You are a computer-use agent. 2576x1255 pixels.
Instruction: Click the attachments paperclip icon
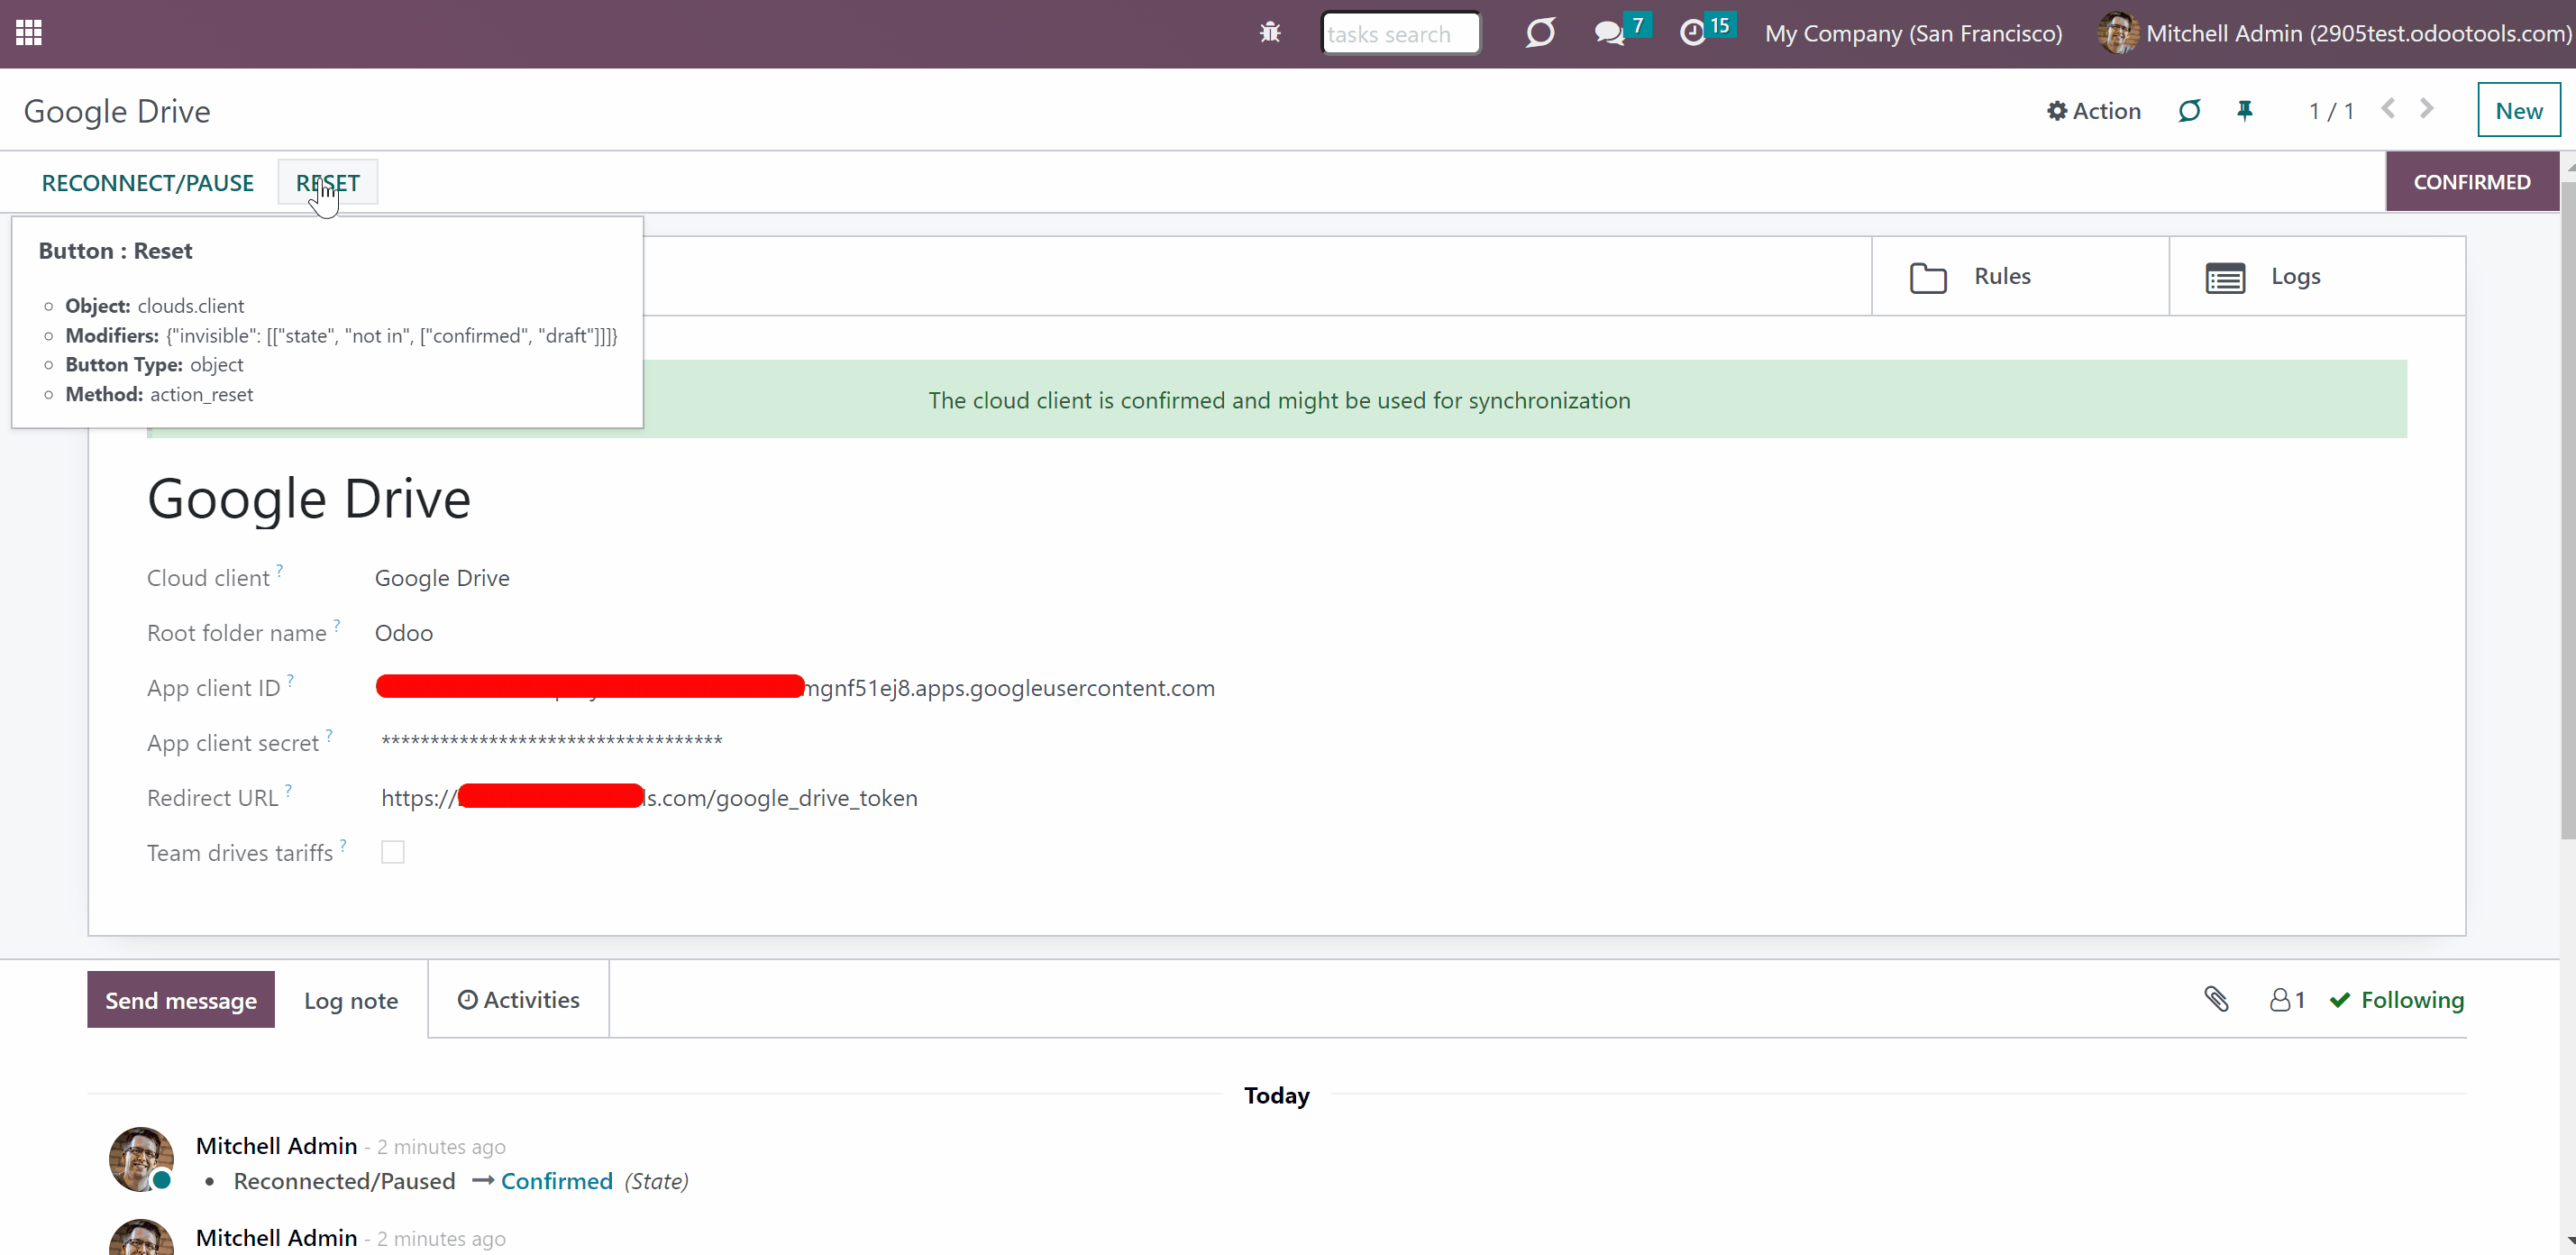click(x=2216, y=999)
